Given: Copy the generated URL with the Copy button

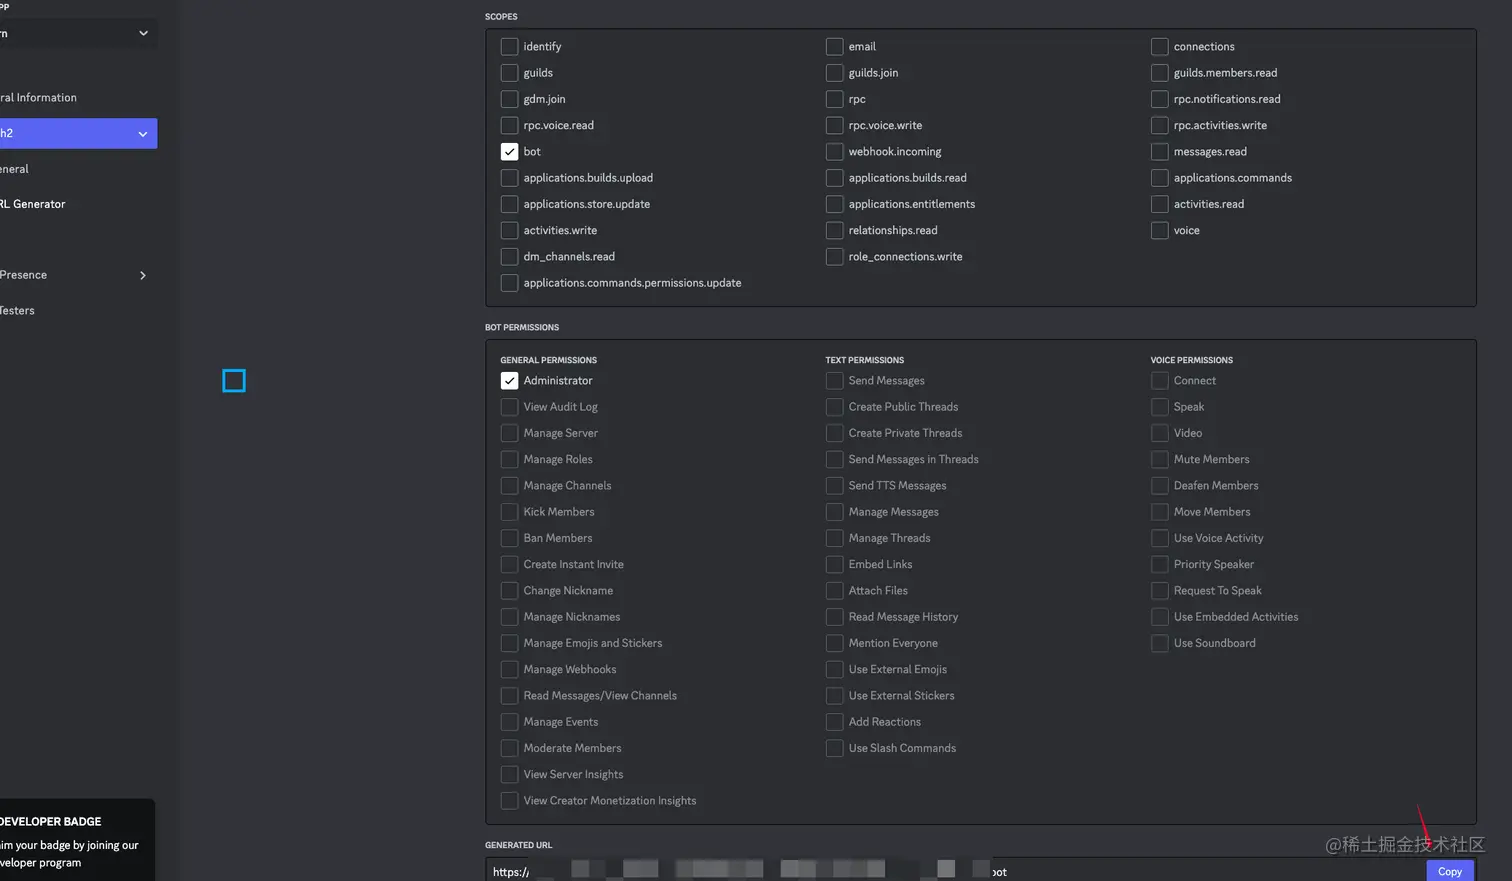Looking at the screenshot, I should coord(1450,871).
